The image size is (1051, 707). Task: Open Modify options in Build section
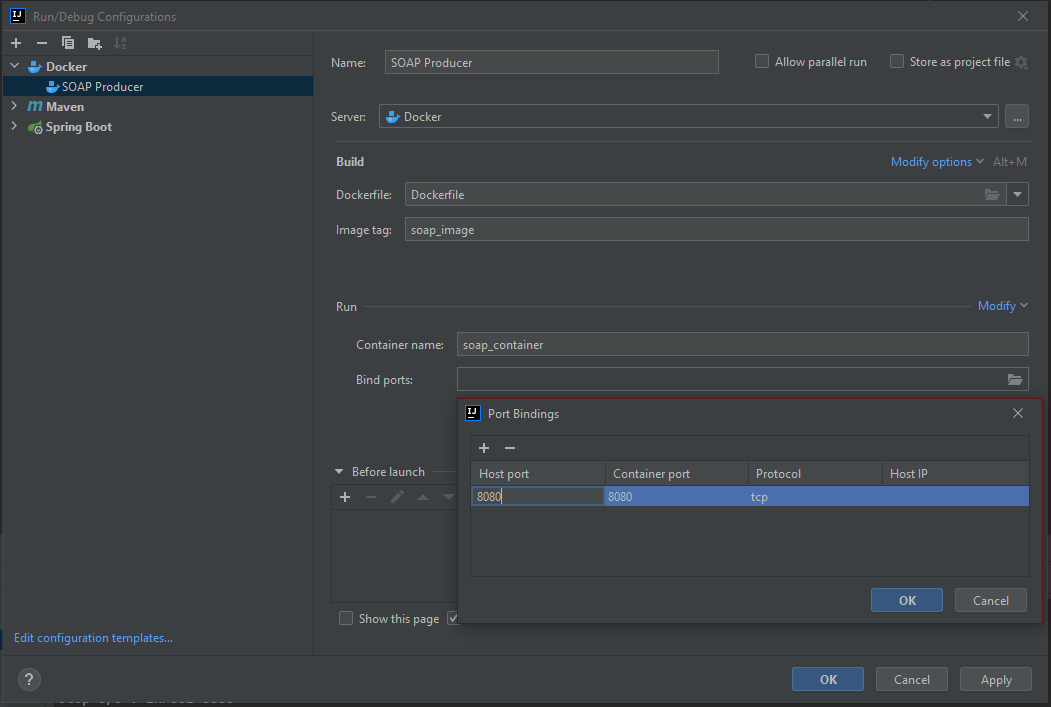click(x=936, y=162)
